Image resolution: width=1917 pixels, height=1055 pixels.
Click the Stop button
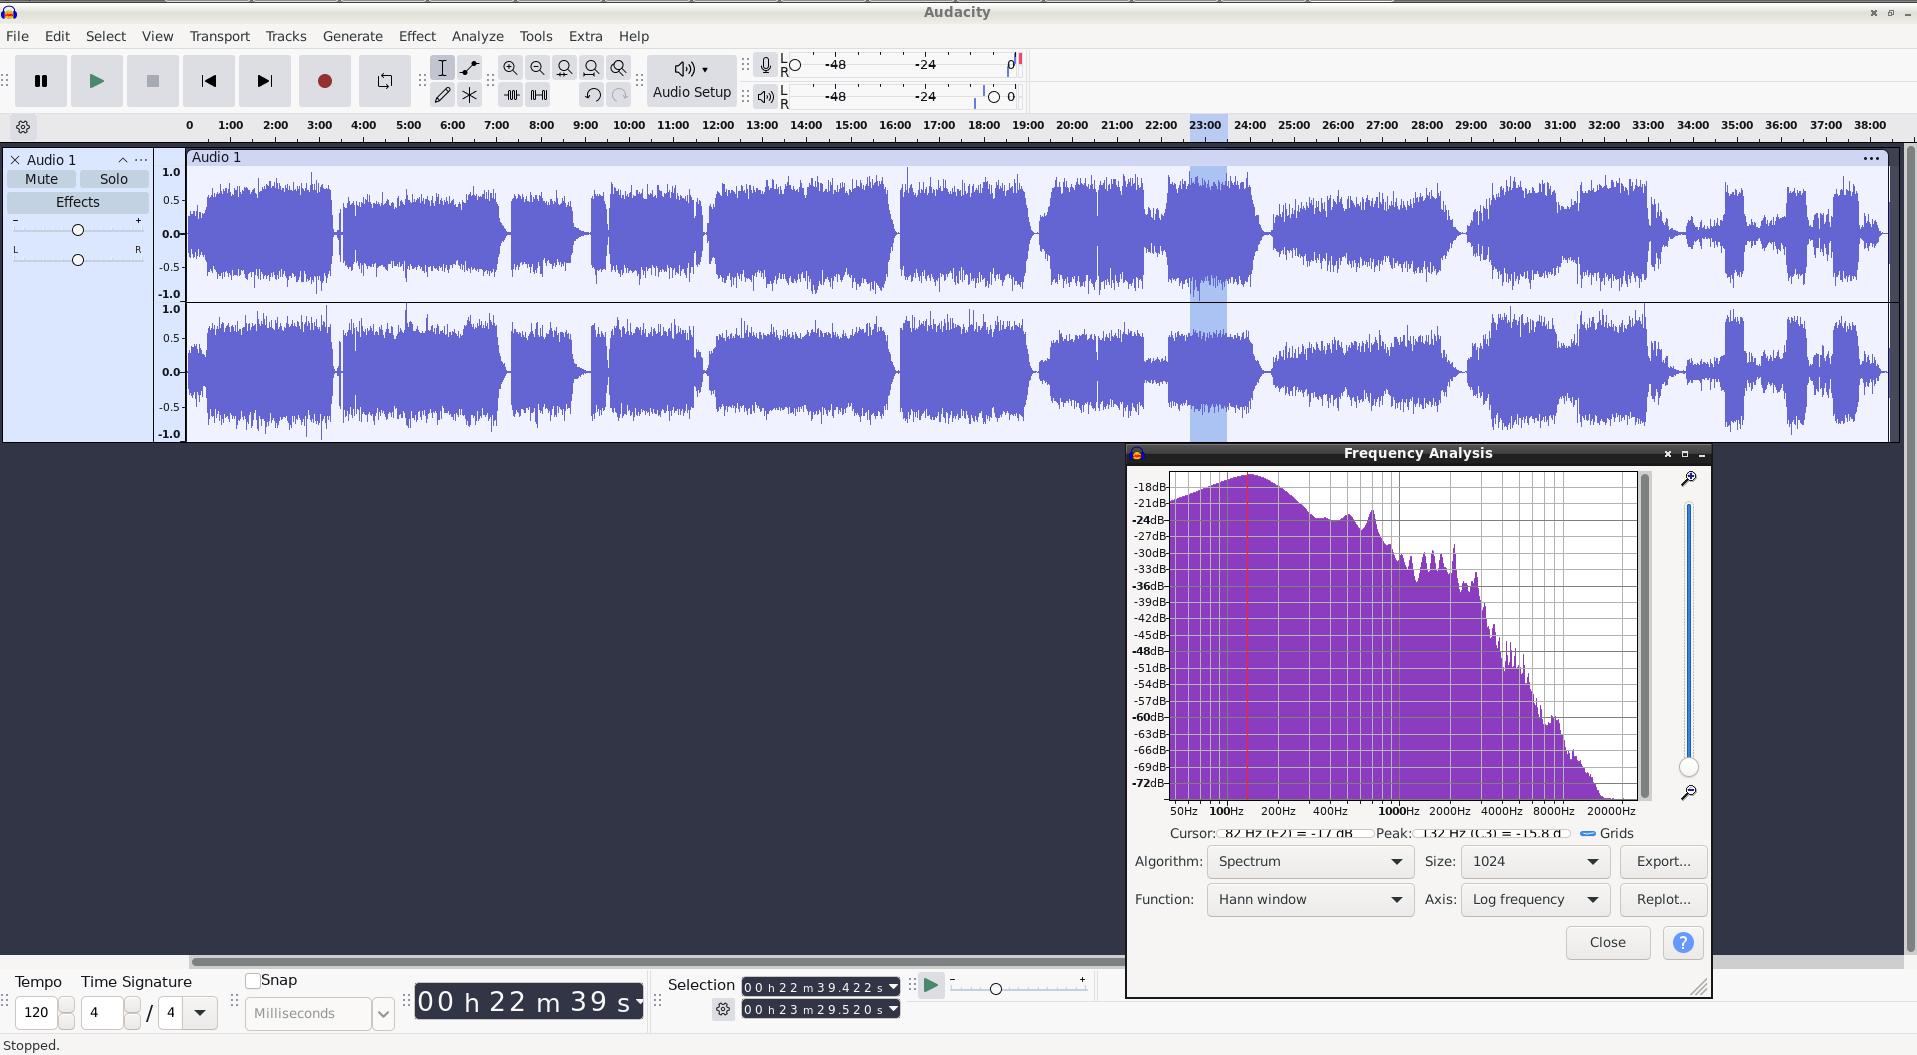tap(153, 81)
